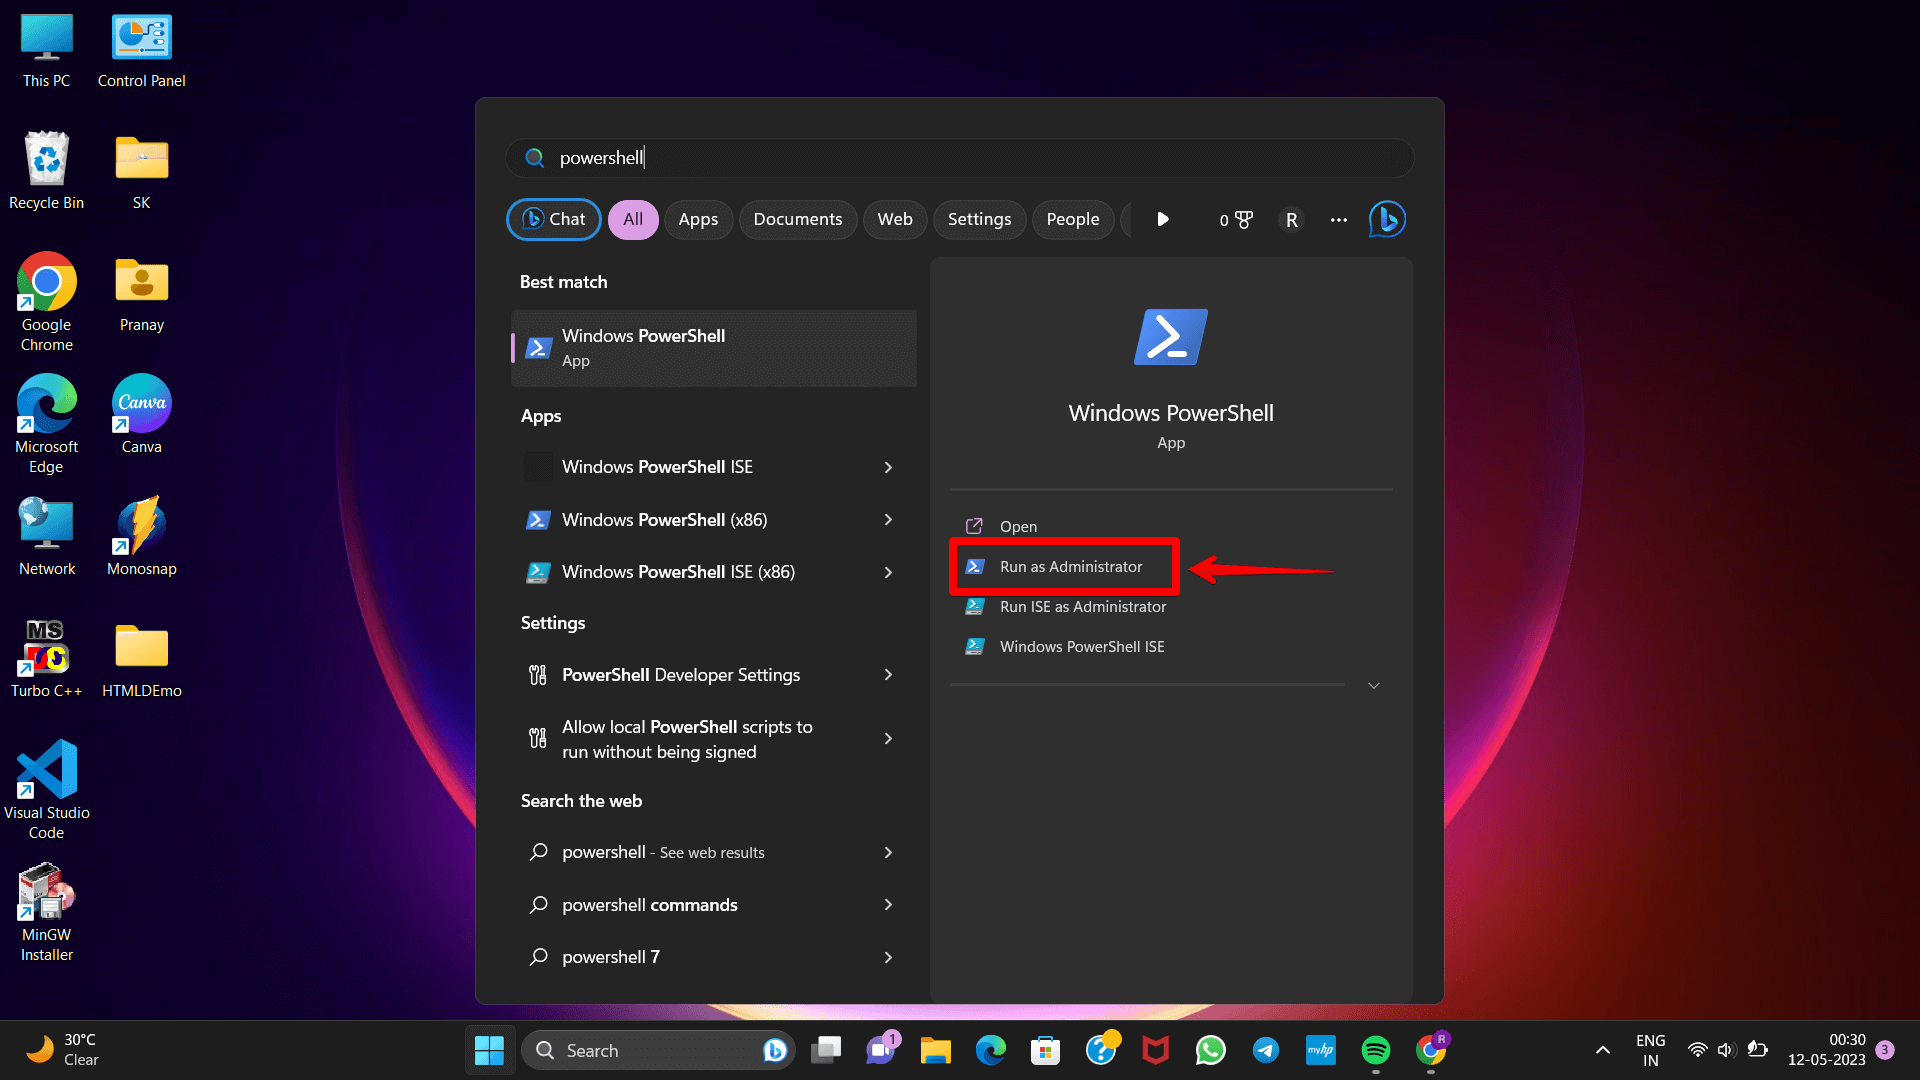Open the three-dot more options menu

click(x=1339, y=219)
